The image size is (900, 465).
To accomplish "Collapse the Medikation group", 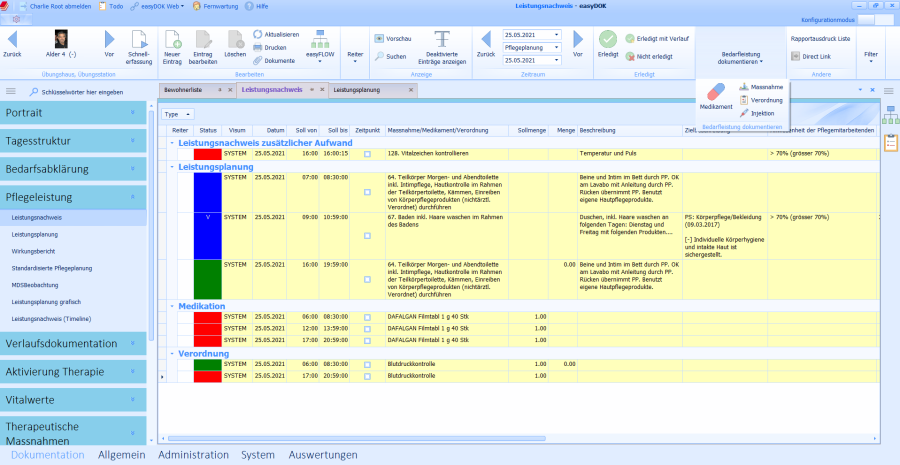I will [x=172, y=305].
